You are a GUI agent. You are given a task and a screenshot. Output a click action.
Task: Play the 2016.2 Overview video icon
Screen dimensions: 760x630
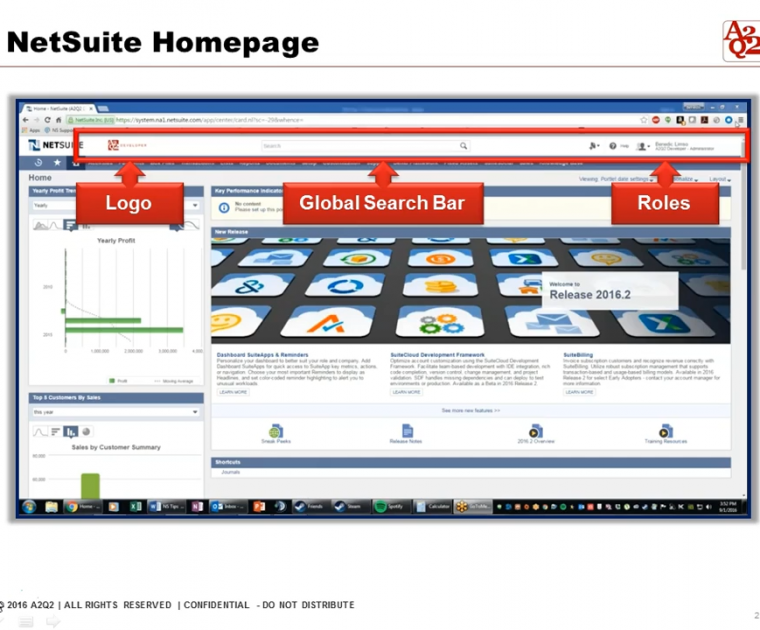click(x=535, y=431)
